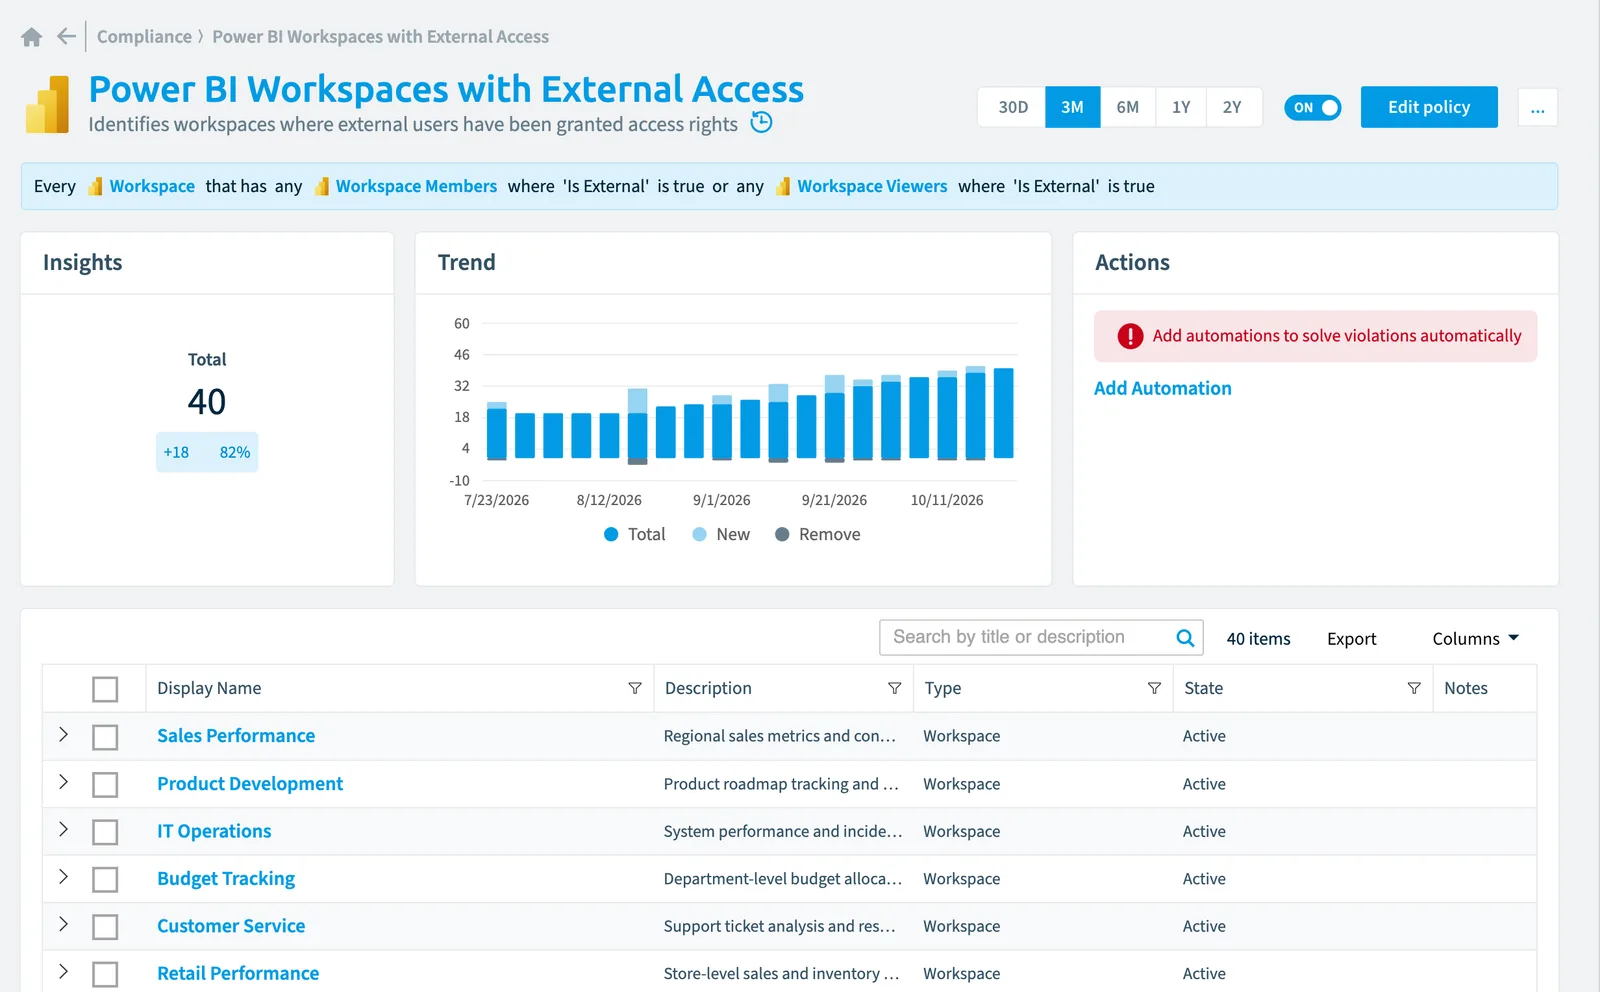Click the search magnifier icon
This screenshot has height=992, width=1600.
pyautogui.click(x=1185, y=638)
